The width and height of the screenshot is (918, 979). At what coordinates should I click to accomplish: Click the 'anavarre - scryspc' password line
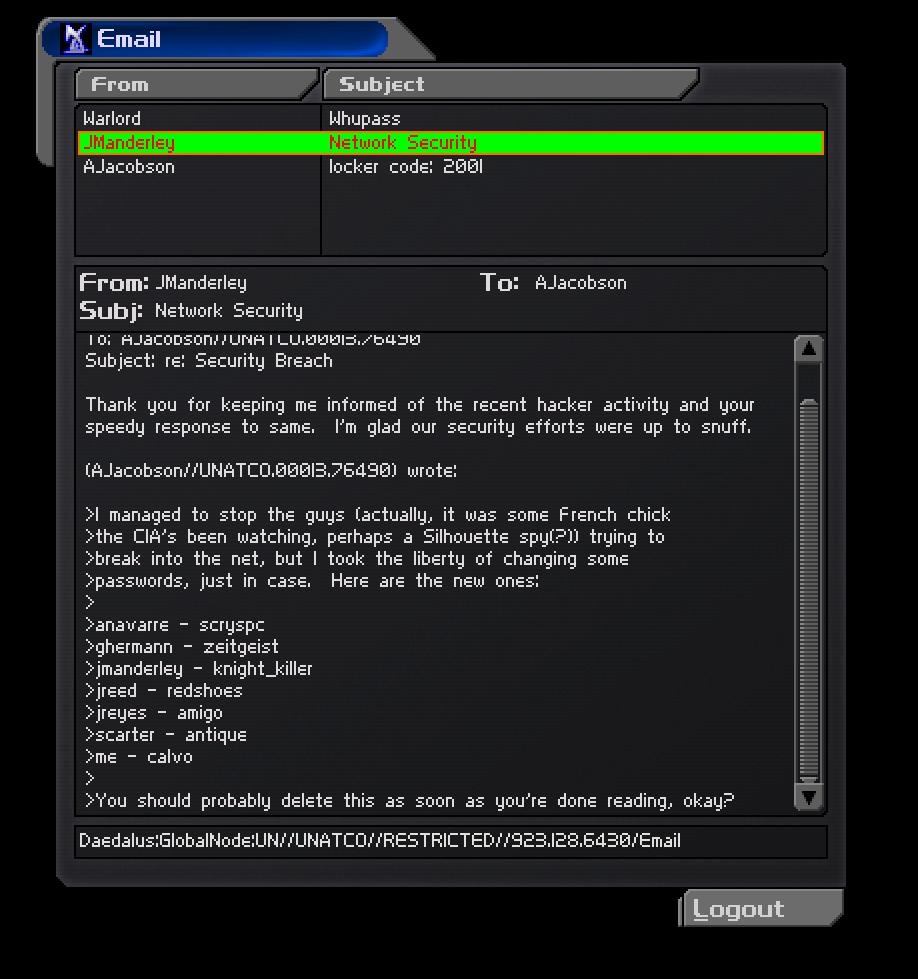click(x=175, y=625)
